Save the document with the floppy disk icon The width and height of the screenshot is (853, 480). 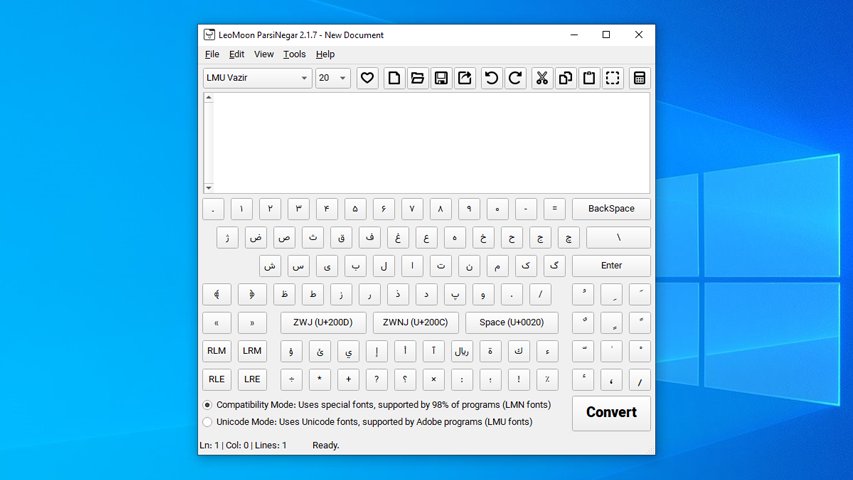click(x=441, y=78)
